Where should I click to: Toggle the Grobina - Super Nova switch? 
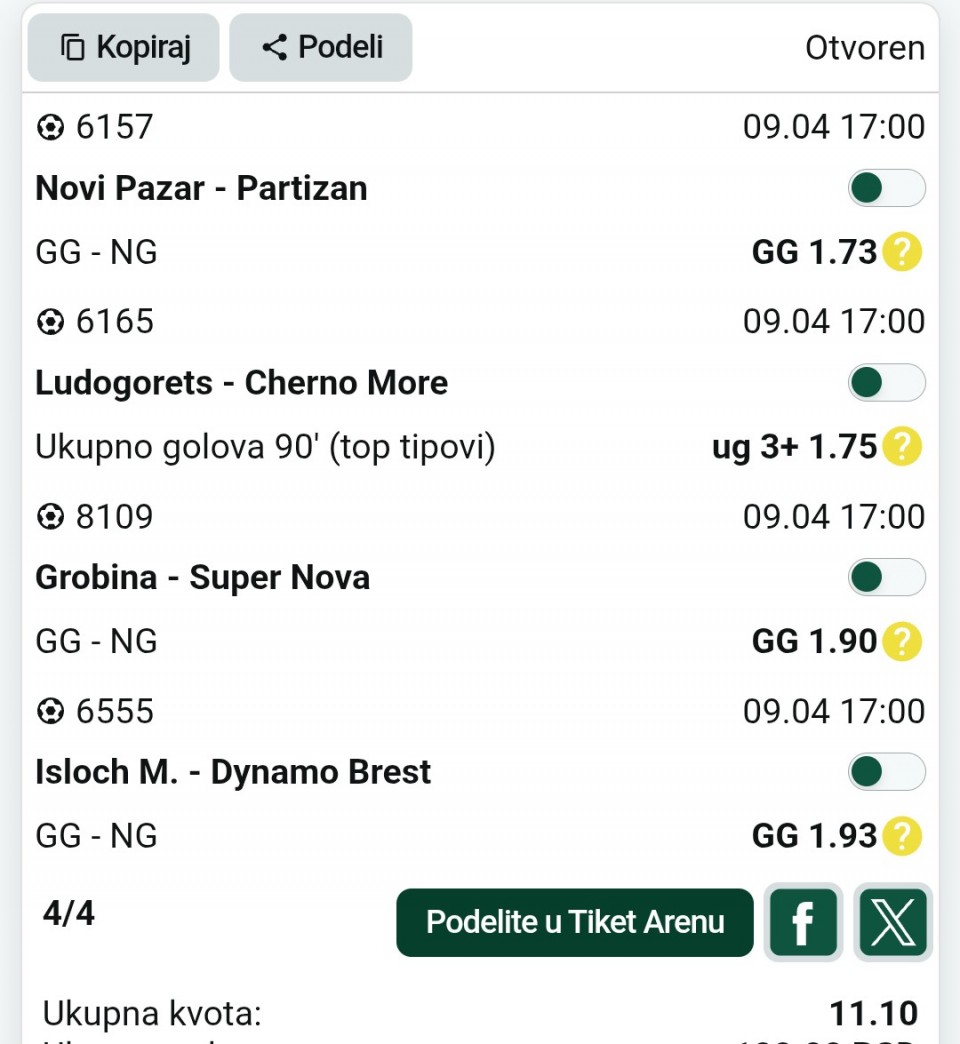pyautogui.click(x=886, y=577)
